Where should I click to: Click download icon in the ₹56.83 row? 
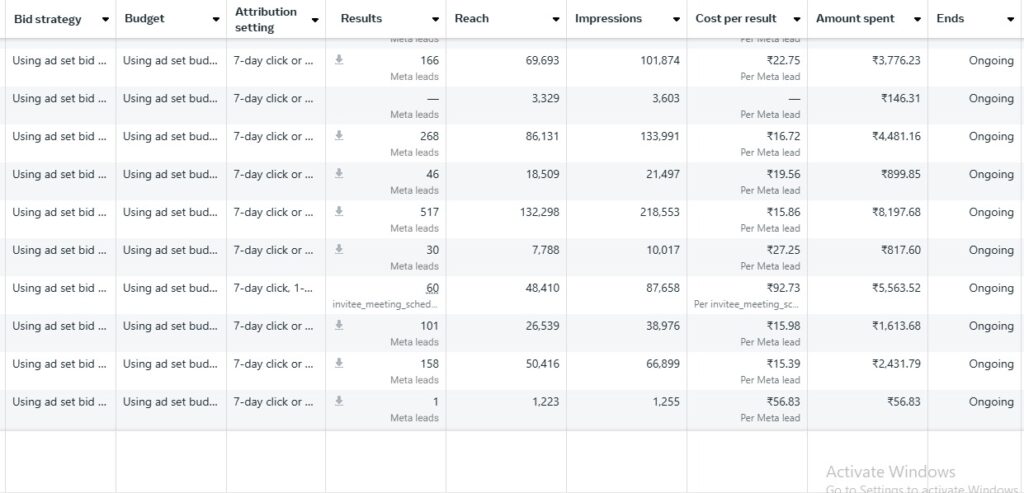coord(339,402)
